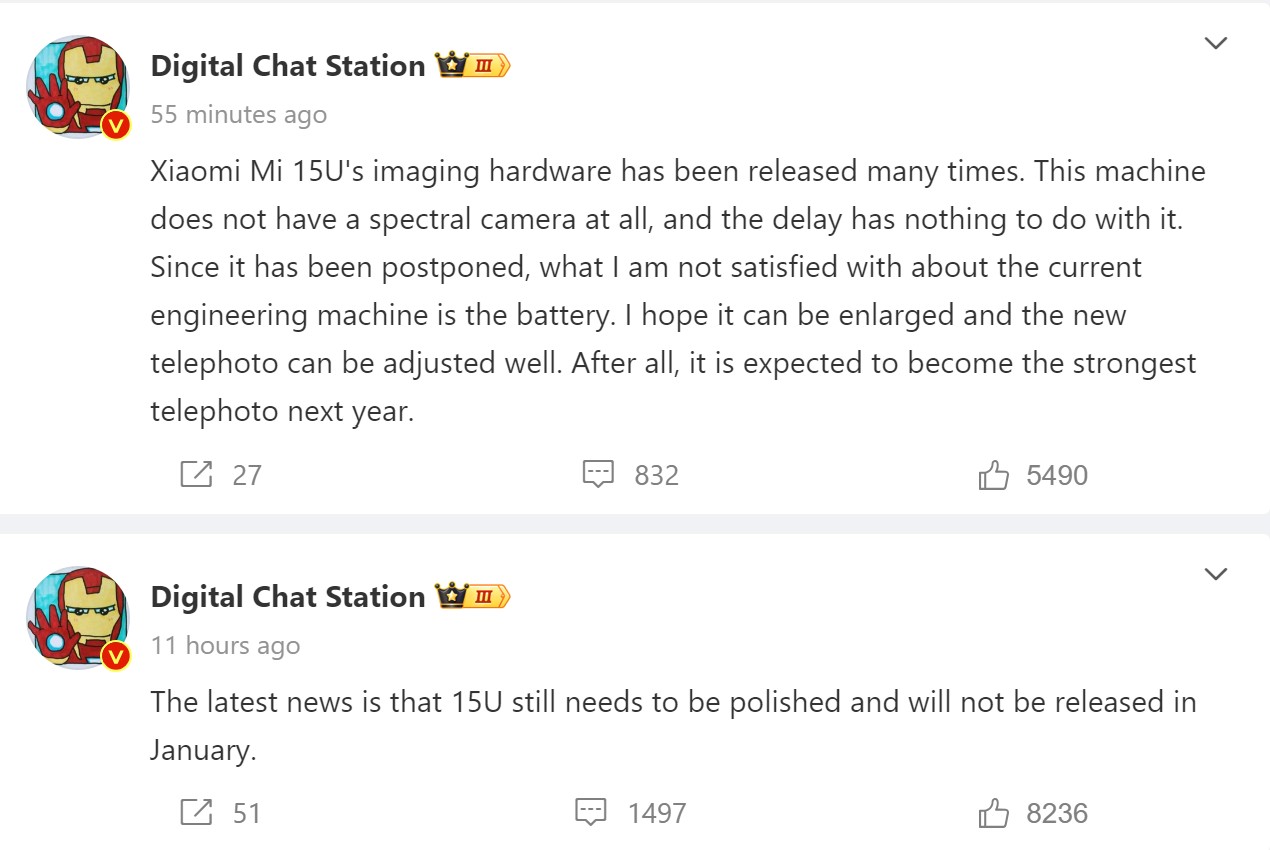Click the '55 minutes ago' timestamp
The image size is (1270, 850).
pos(238,115)
